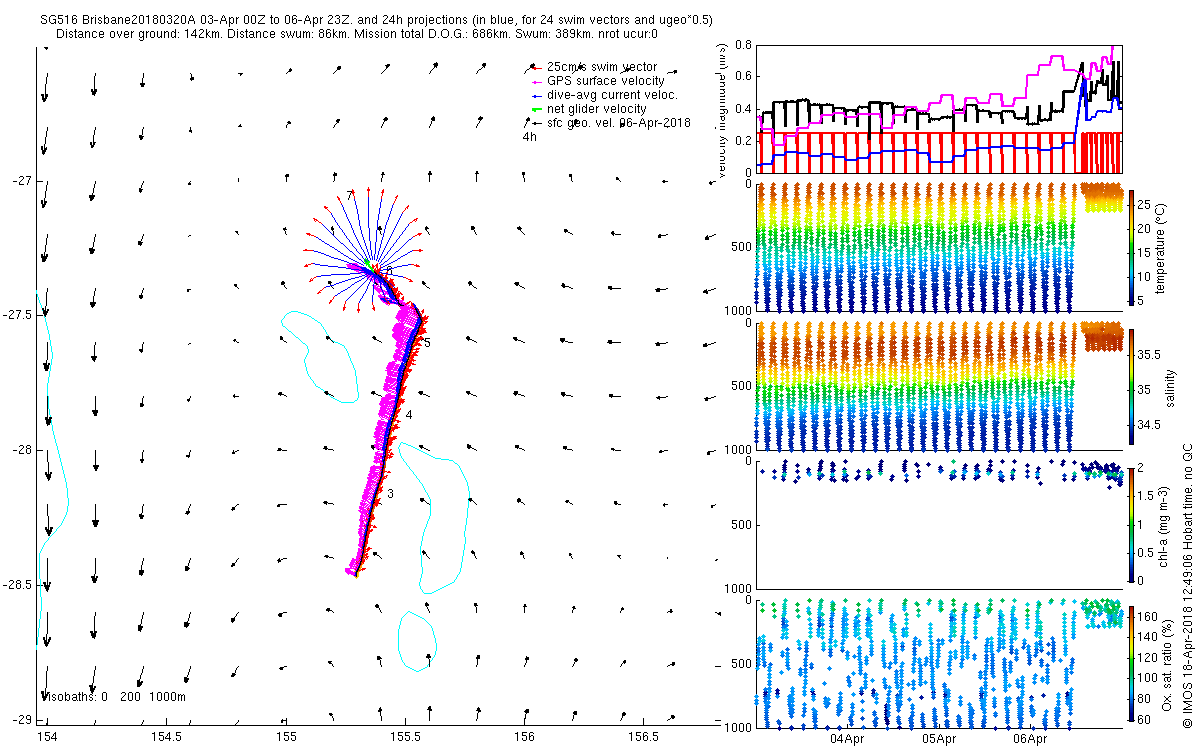Select the '25cm/s swim vector' legend label

pos(604,66)
